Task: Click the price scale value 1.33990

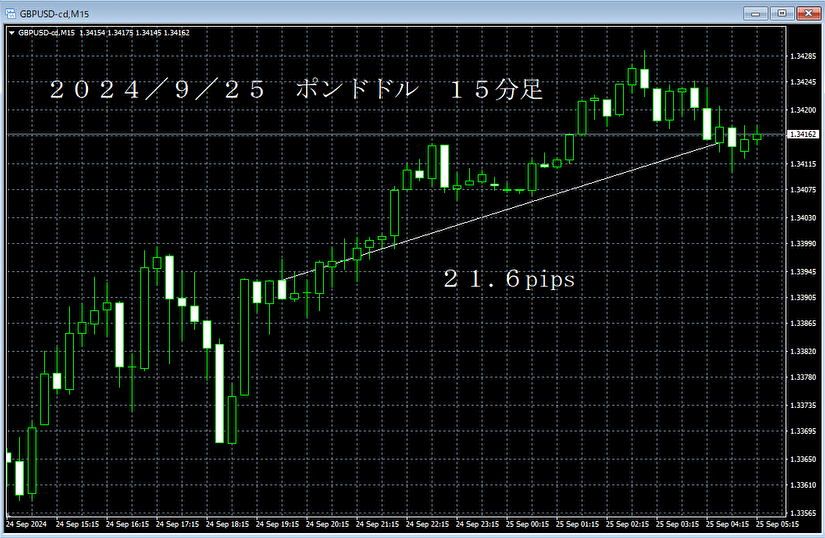Action: point(803,243)
